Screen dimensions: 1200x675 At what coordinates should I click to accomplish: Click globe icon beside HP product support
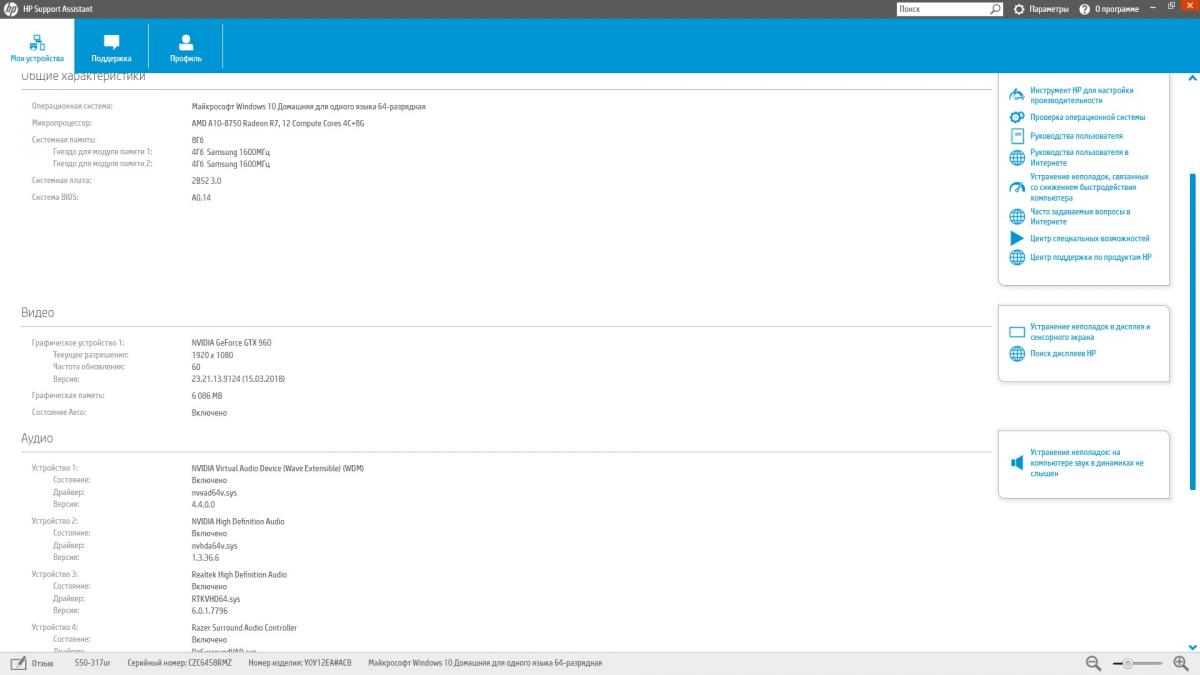(x=1016, y=257)
